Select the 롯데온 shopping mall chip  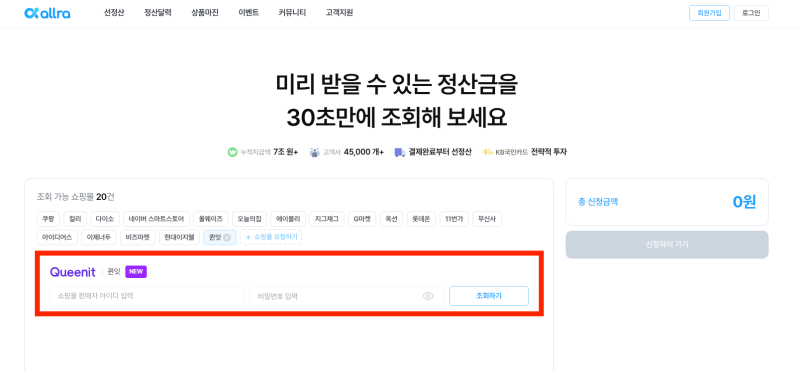[421, 219]
